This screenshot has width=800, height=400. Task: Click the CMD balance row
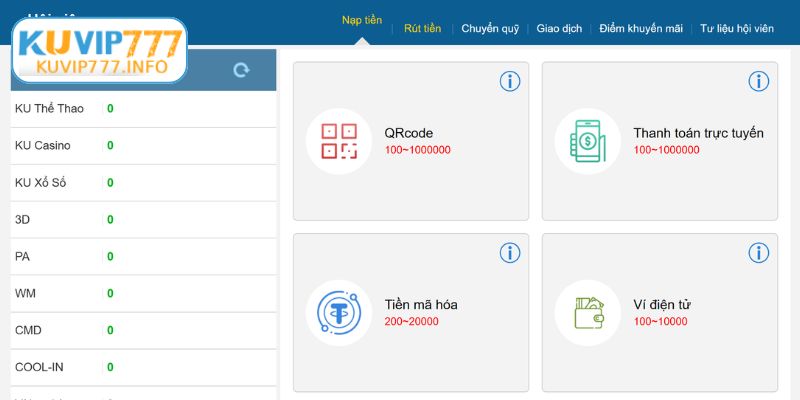pos(143,331)
